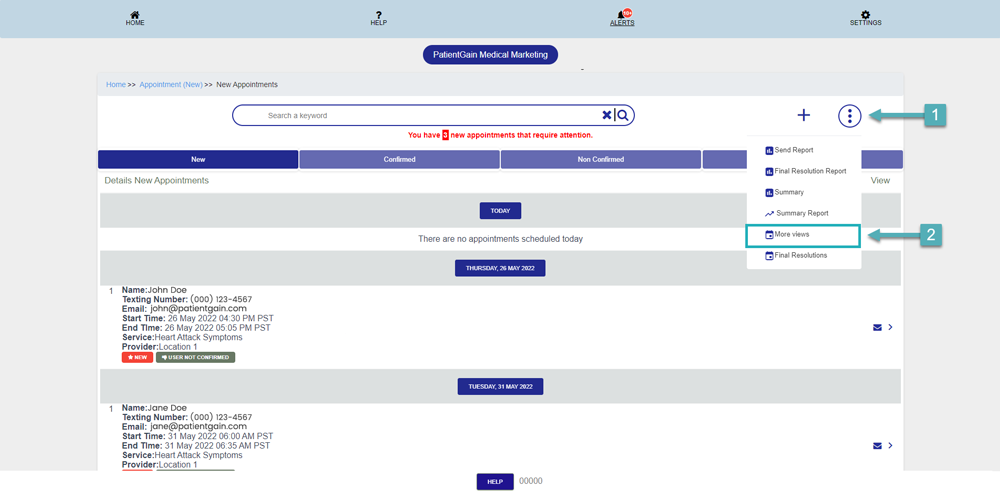
Task: Click 'There are no appointments scheduled today'
Action: click(x=500, y=239)
